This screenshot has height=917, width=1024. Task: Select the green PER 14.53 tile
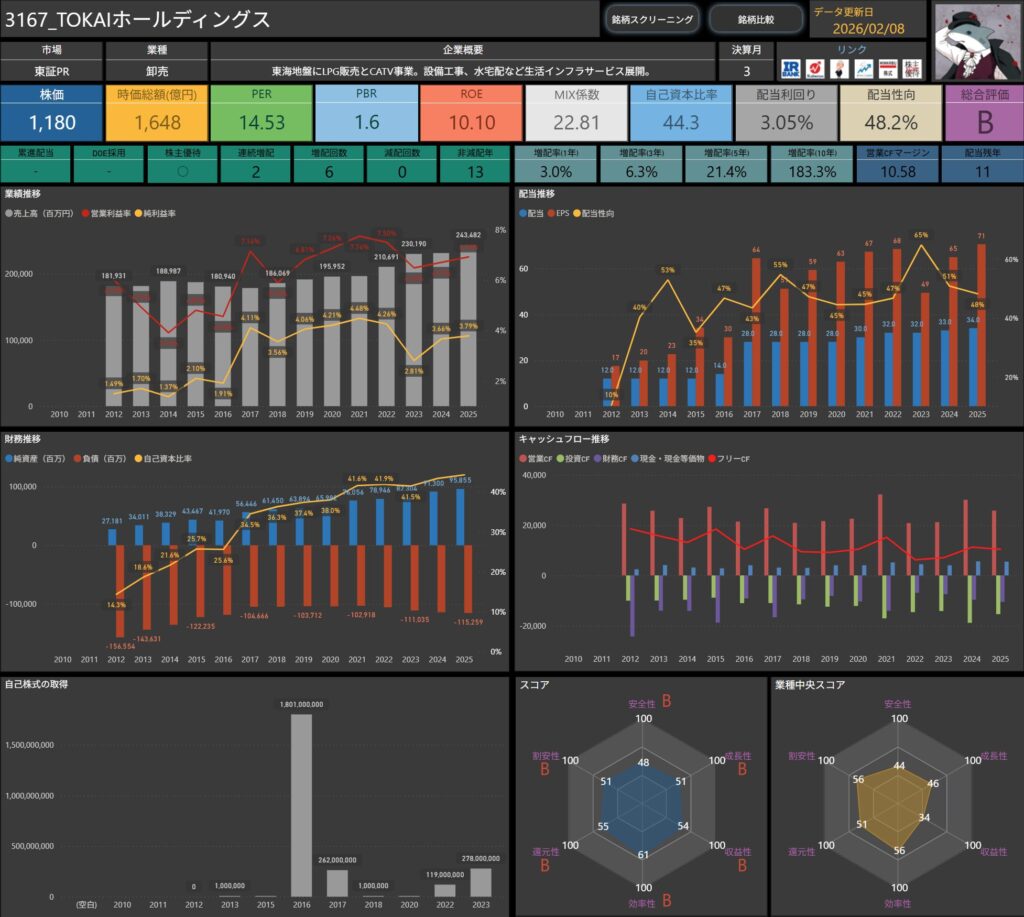point(261,113)
